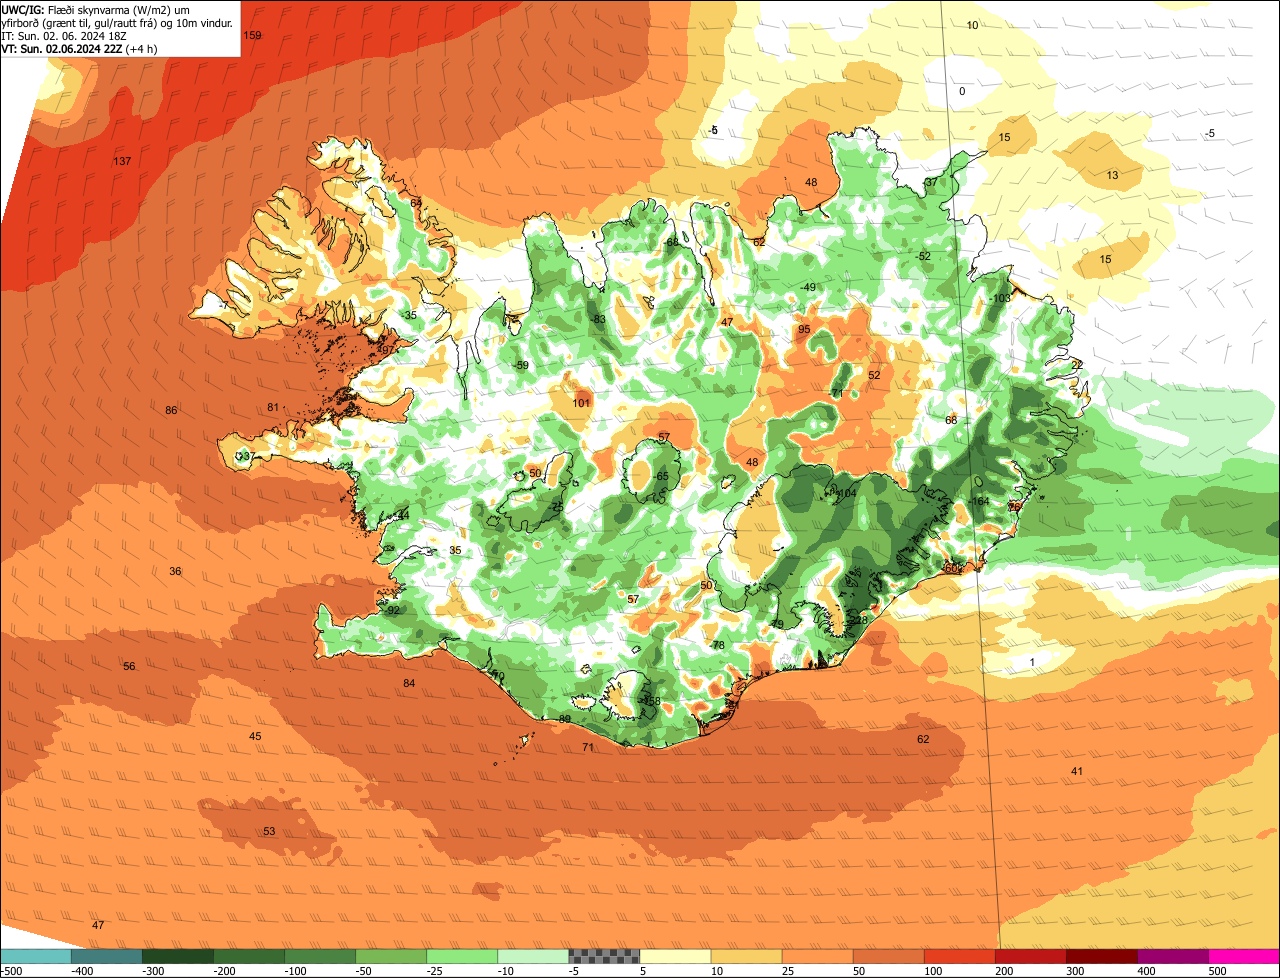
Task: Click the ocean value '84'
Action: (x=409, y=683)
